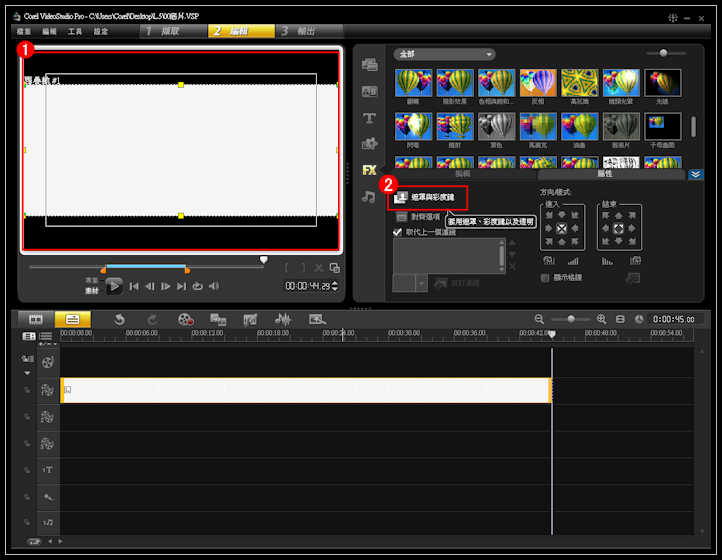Screen dimensions: 722x560
Task: Open the 設定 menu
Action: click(101, 31)
